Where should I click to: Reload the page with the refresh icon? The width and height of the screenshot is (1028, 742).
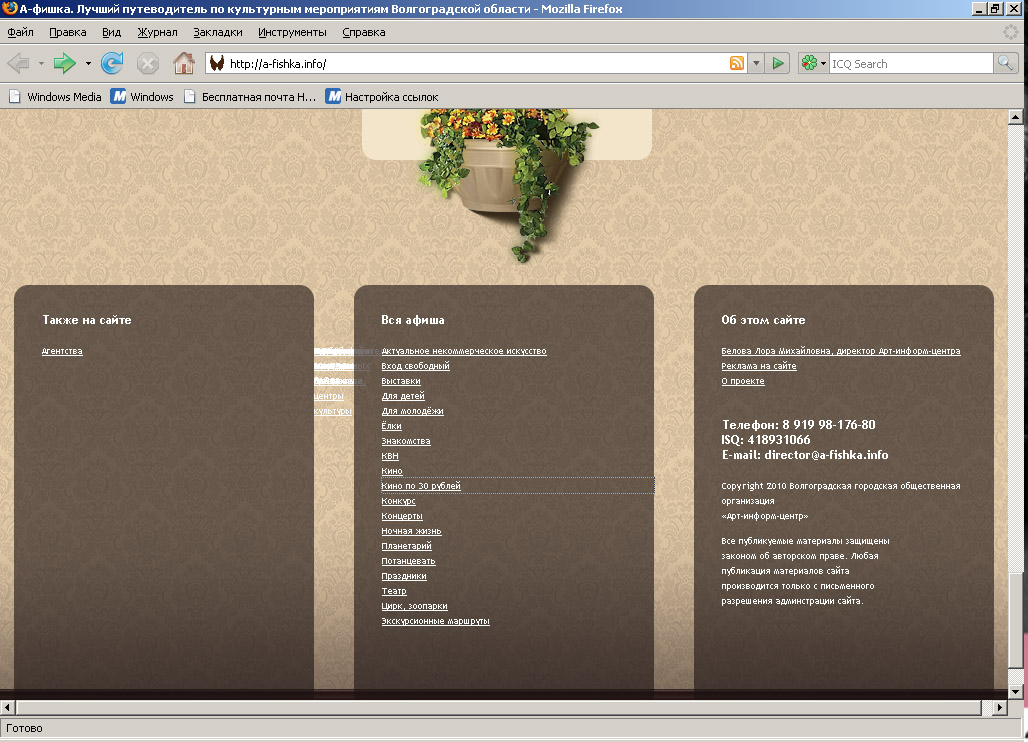pos(112,64)
